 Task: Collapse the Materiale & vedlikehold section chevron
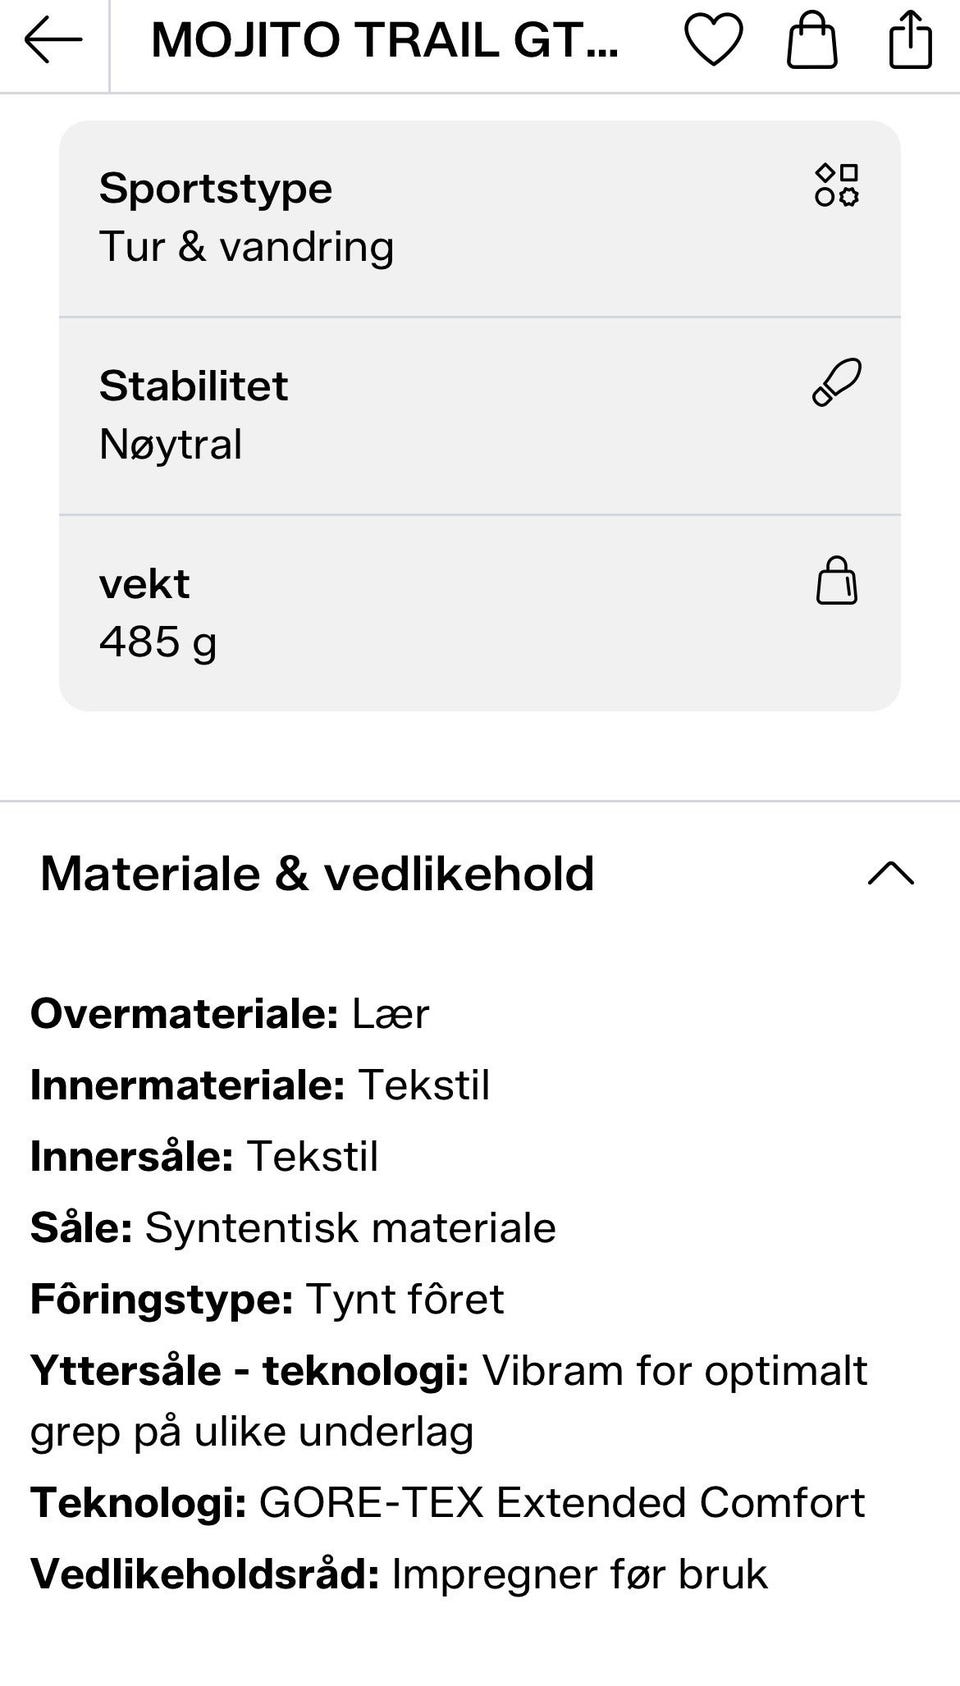pos(891,873)
